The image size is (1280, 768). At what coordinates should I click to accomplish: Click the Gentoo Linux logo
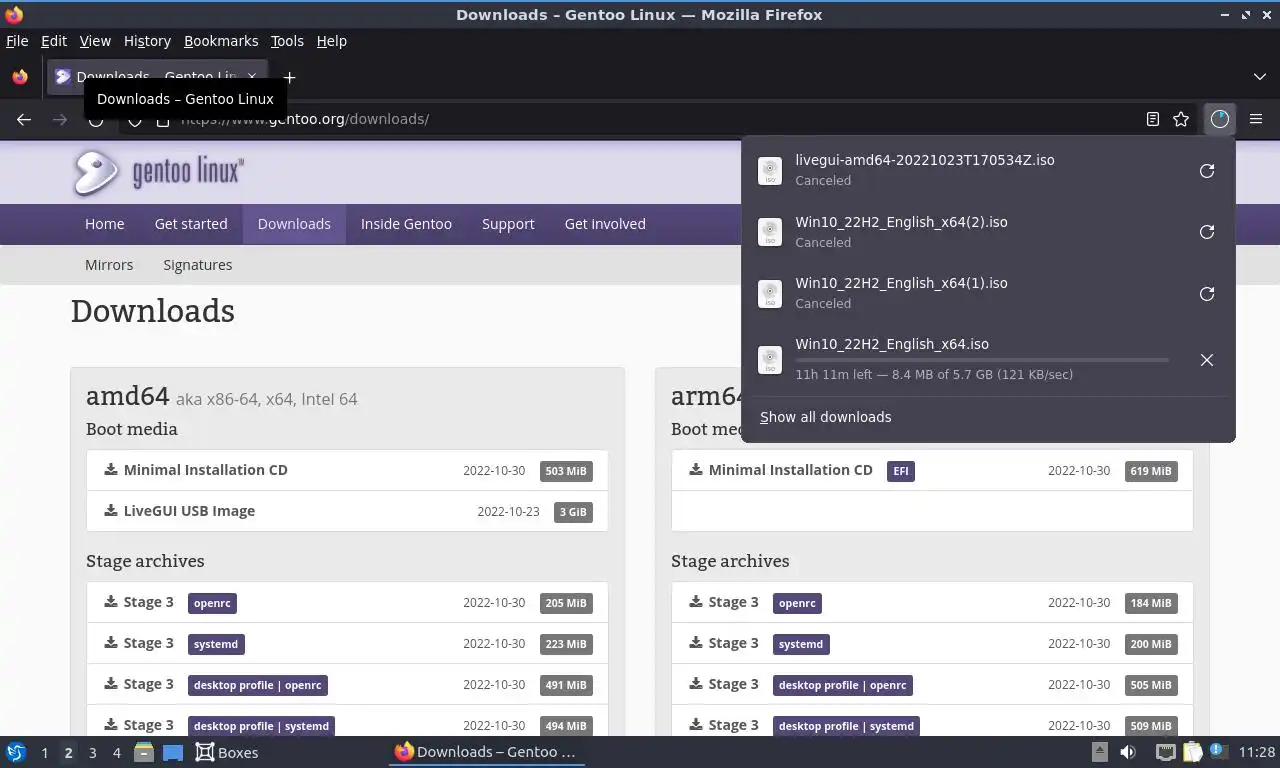coord(158,172)
